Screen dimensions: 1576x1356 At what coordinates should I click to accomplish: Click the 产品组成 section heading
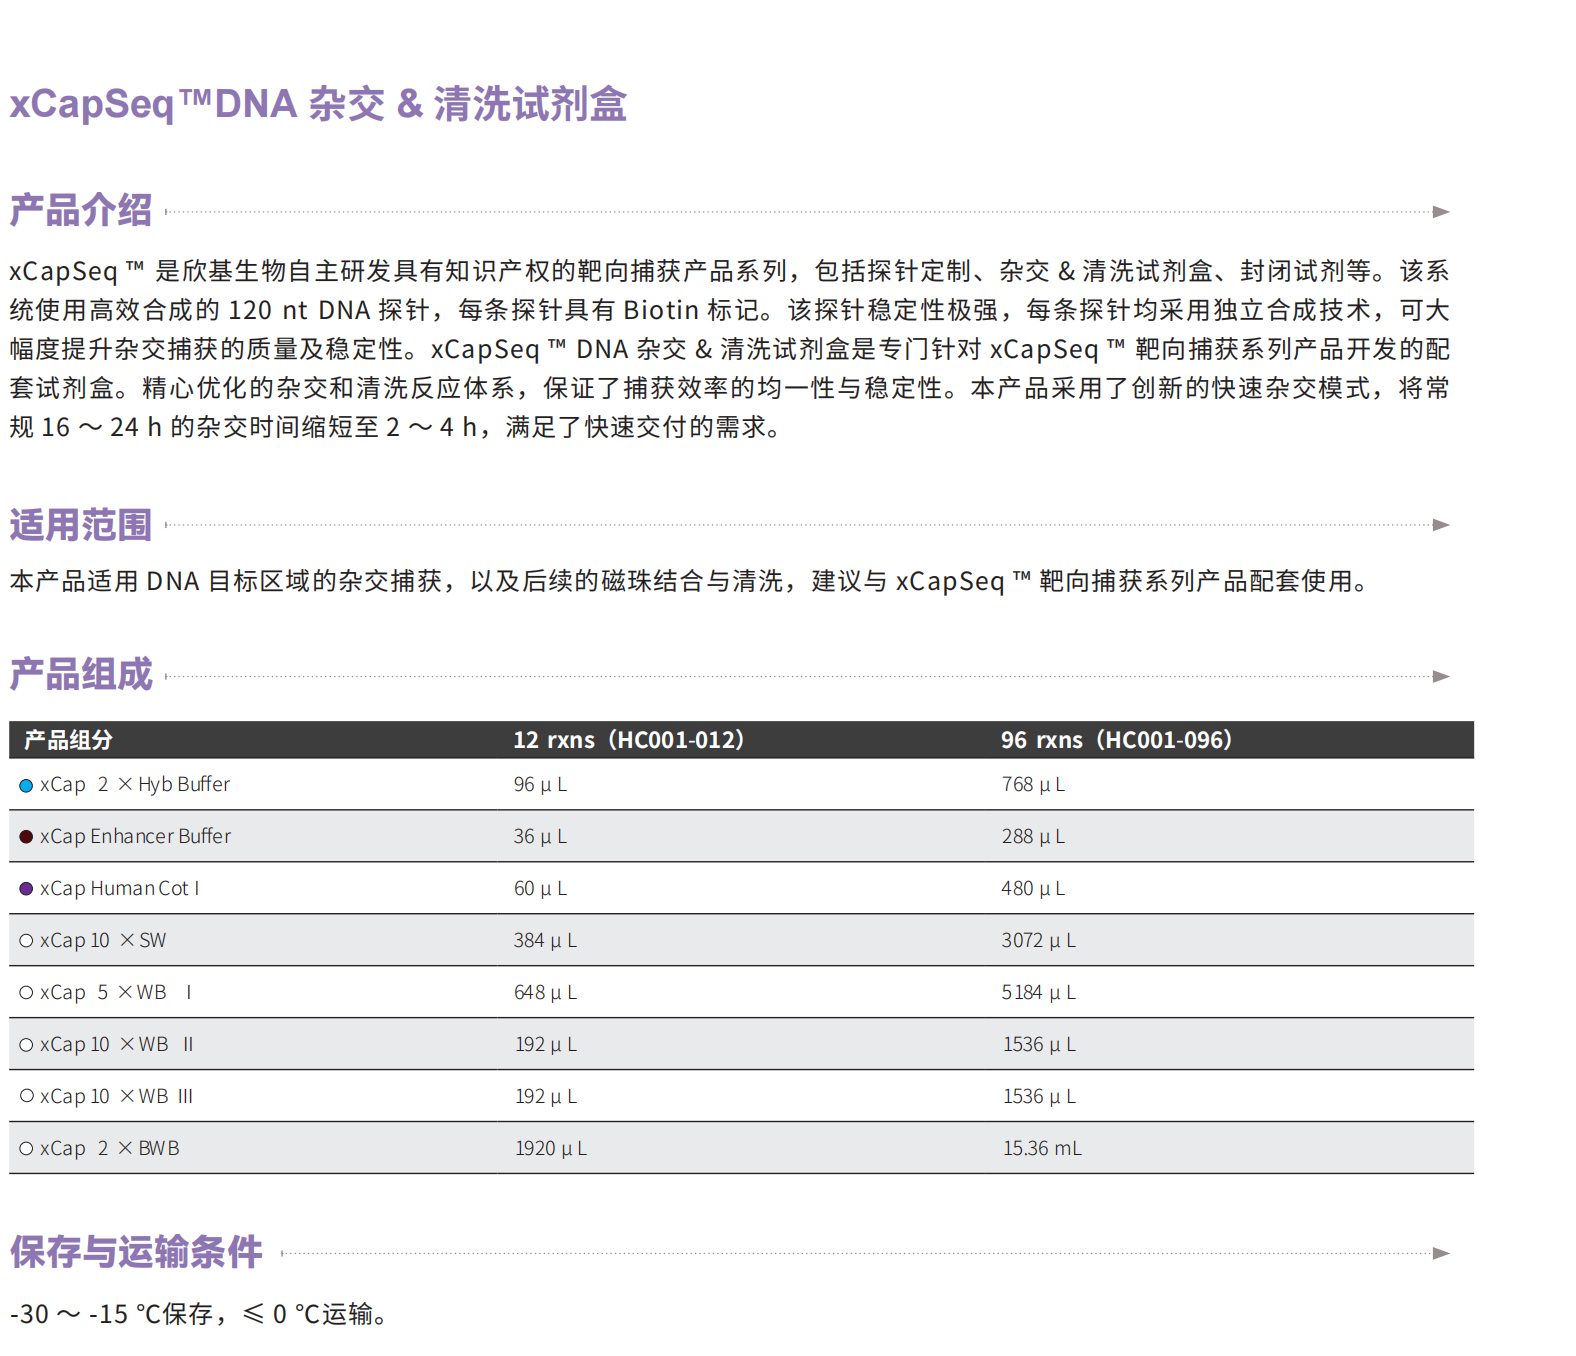[x=81, y=674]
